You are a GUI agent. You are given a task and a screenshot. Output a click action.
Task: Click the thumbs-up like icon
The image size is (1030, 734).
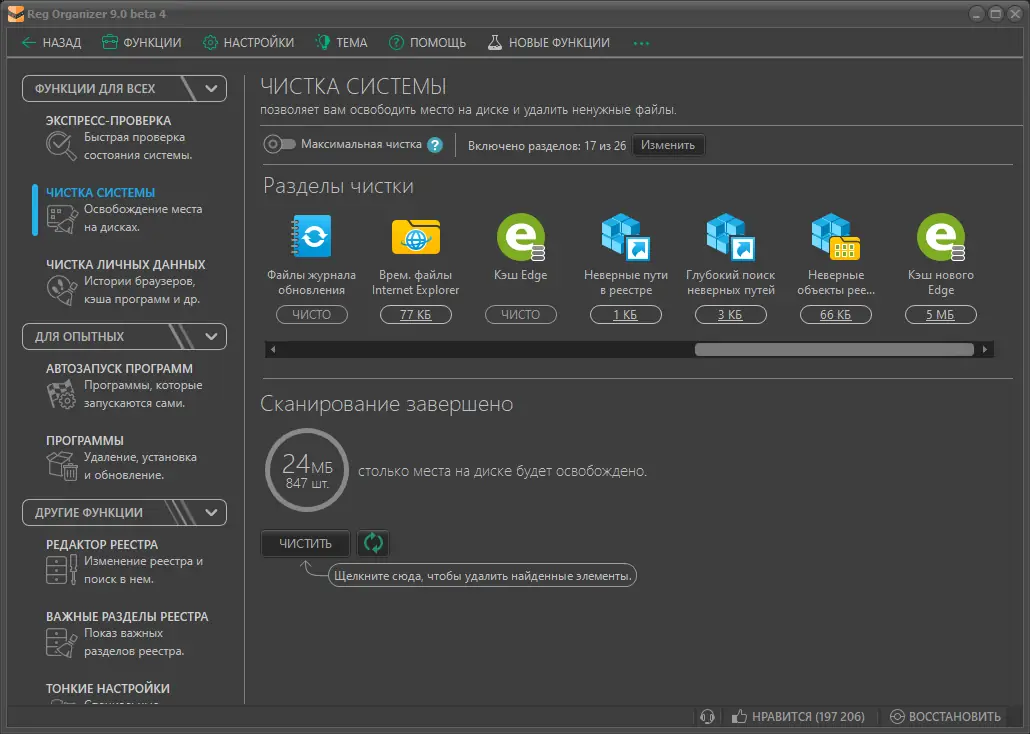click(x=740, y=716)
